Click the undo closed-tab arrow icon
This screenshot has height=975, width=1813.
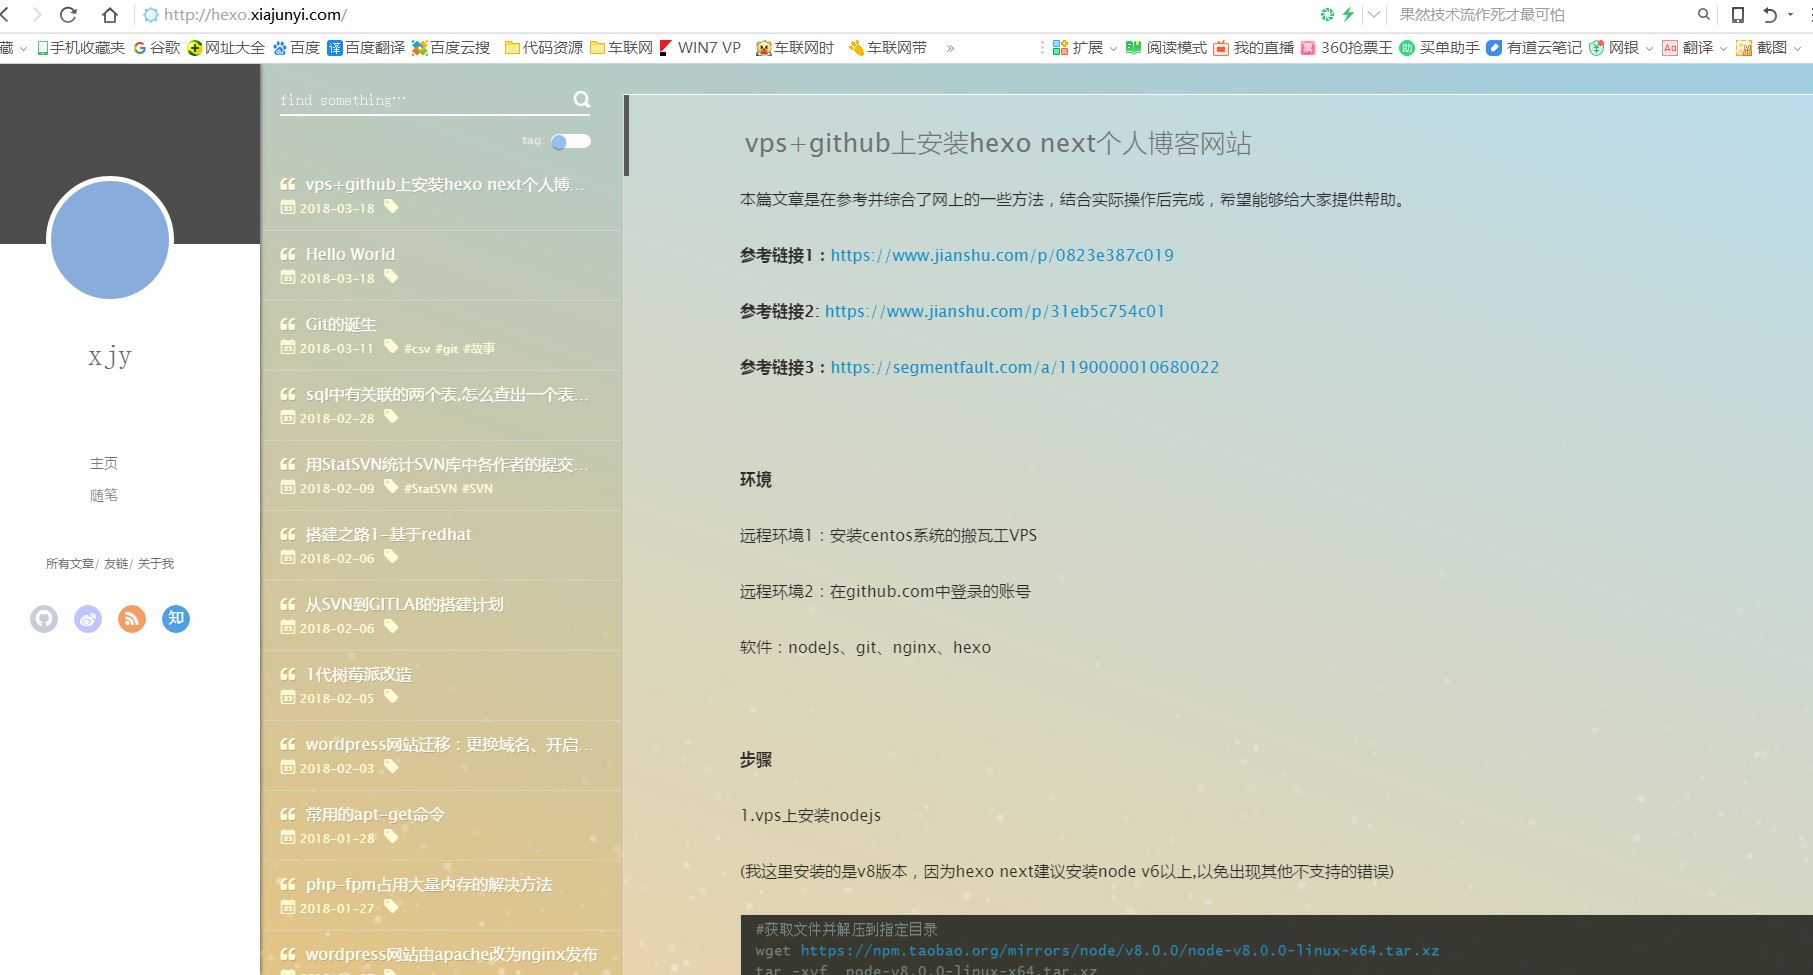pos(1770,15)
